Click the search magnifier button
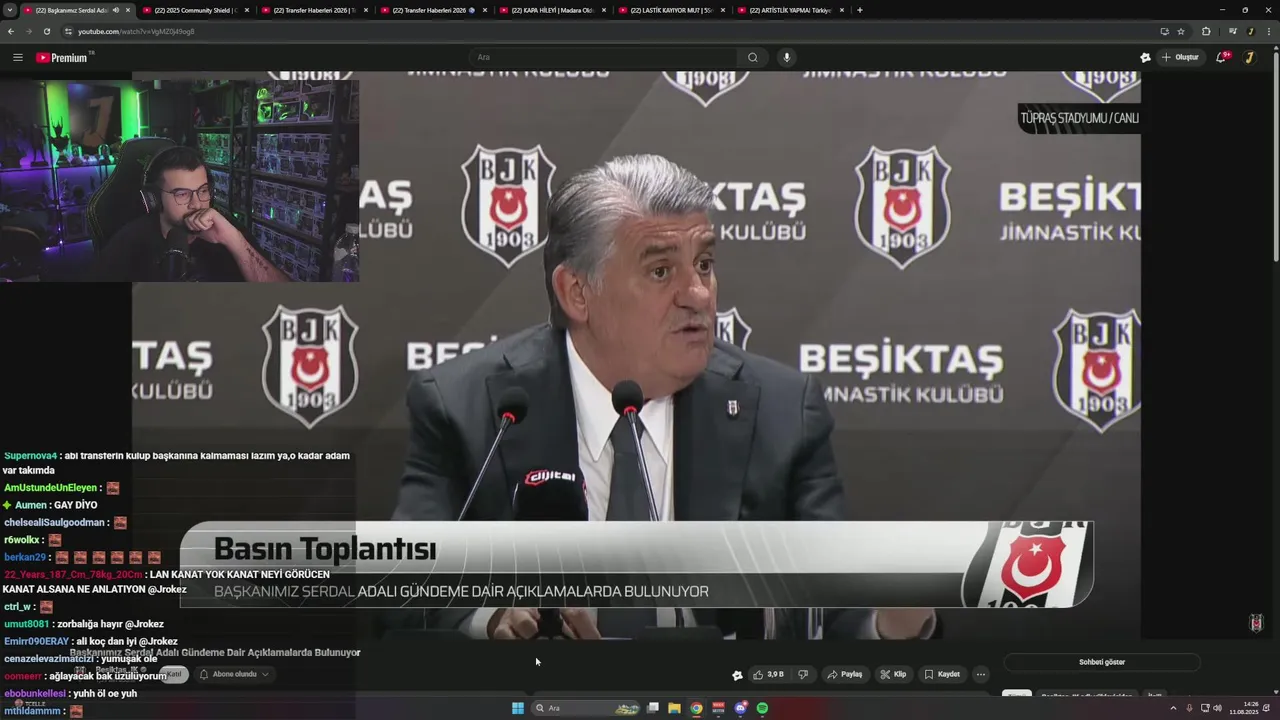 [753, 57]
